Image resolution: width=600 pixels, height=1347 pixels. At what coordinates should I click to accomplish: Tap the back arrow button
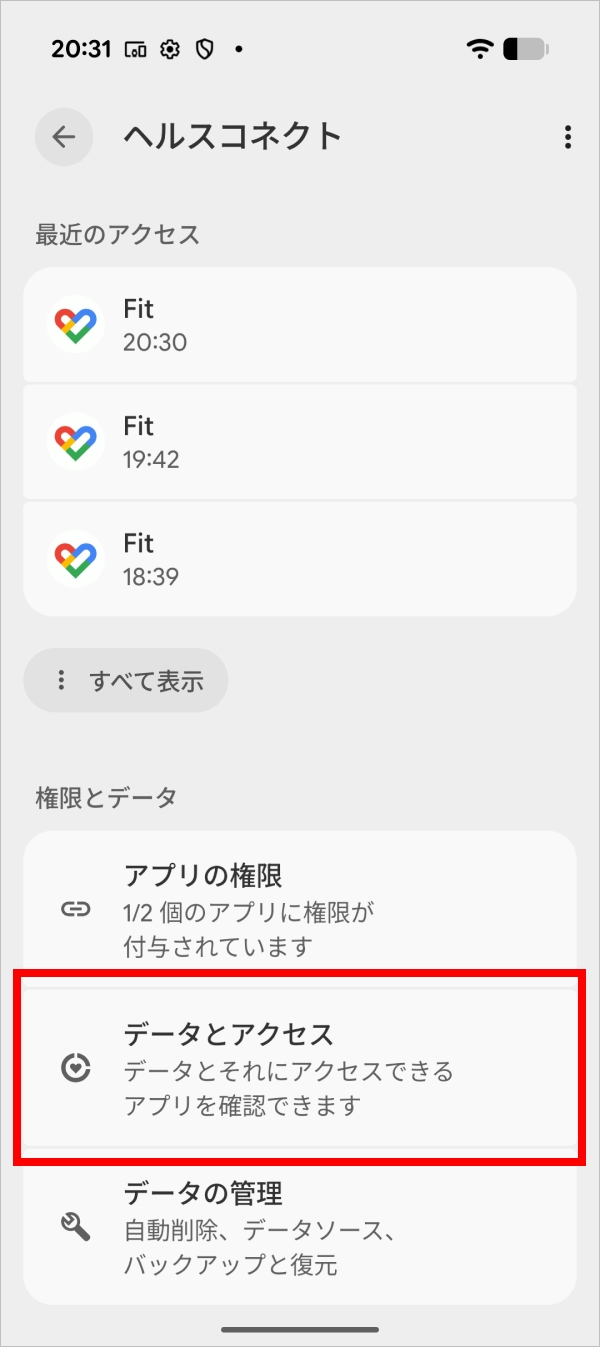click(x=64, y=137)
